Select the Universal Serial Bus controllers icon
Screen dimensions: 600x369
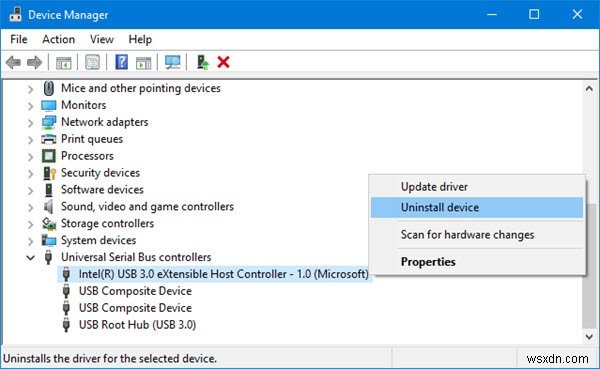point(48,257)
